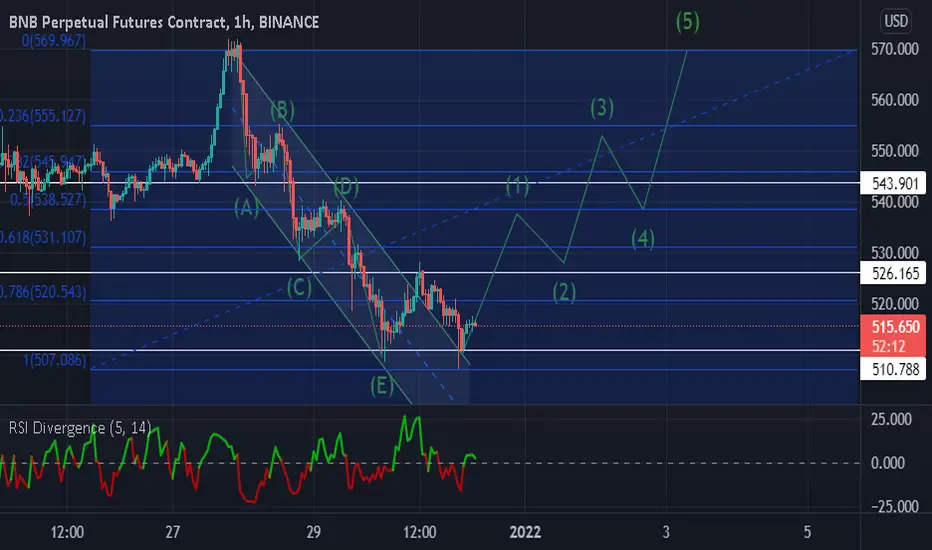
Task: Click the 560.000 price scale value
Action: tap(895, 100)
